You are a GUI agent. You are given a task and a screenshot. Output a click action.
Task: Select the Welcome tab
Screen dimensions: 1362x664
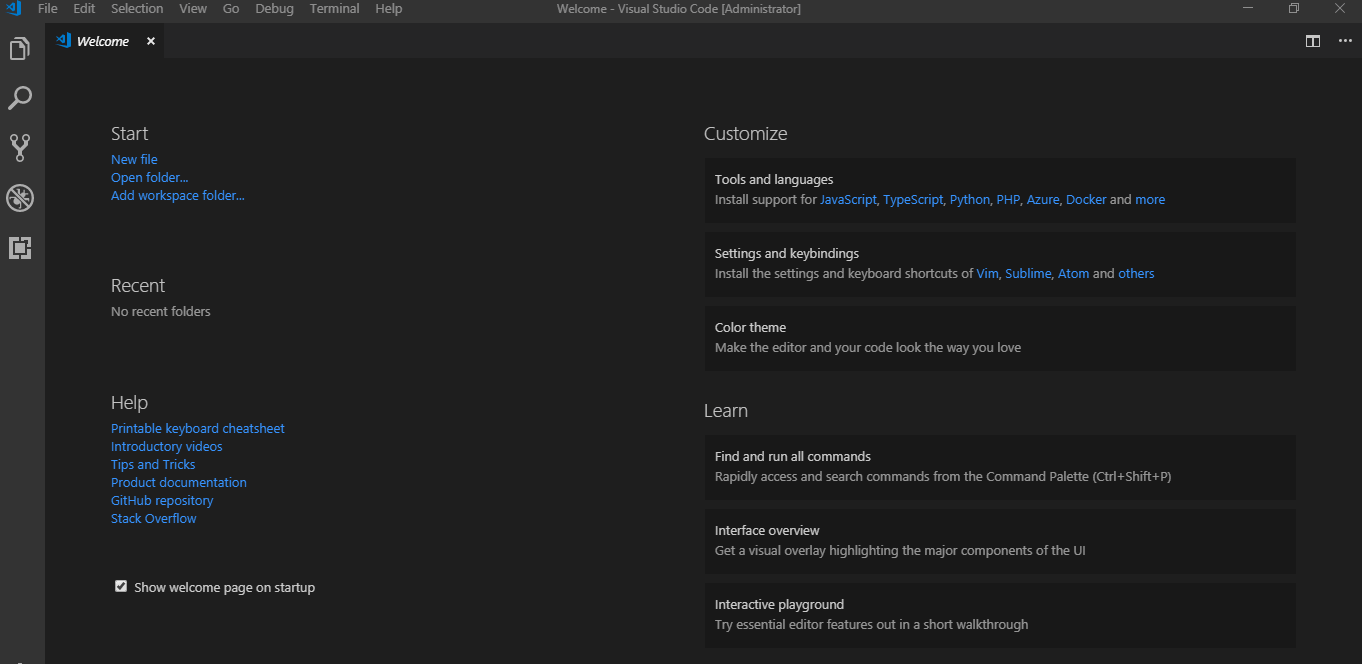(101, 41)
